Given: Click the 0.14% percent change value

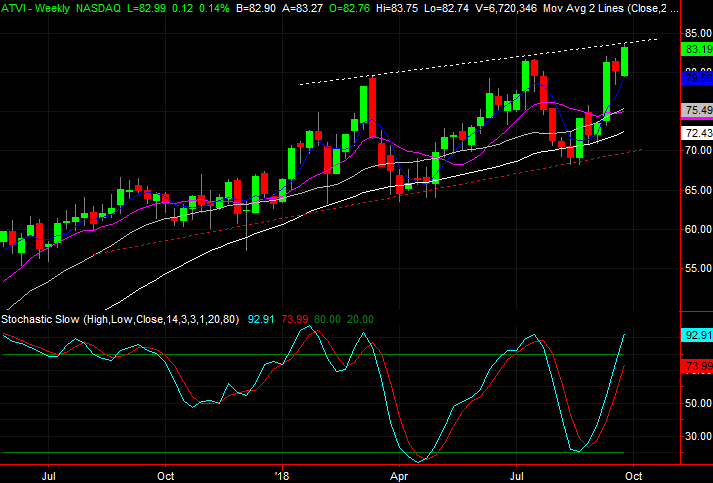Looking at the screenshot, I should 214,8.
